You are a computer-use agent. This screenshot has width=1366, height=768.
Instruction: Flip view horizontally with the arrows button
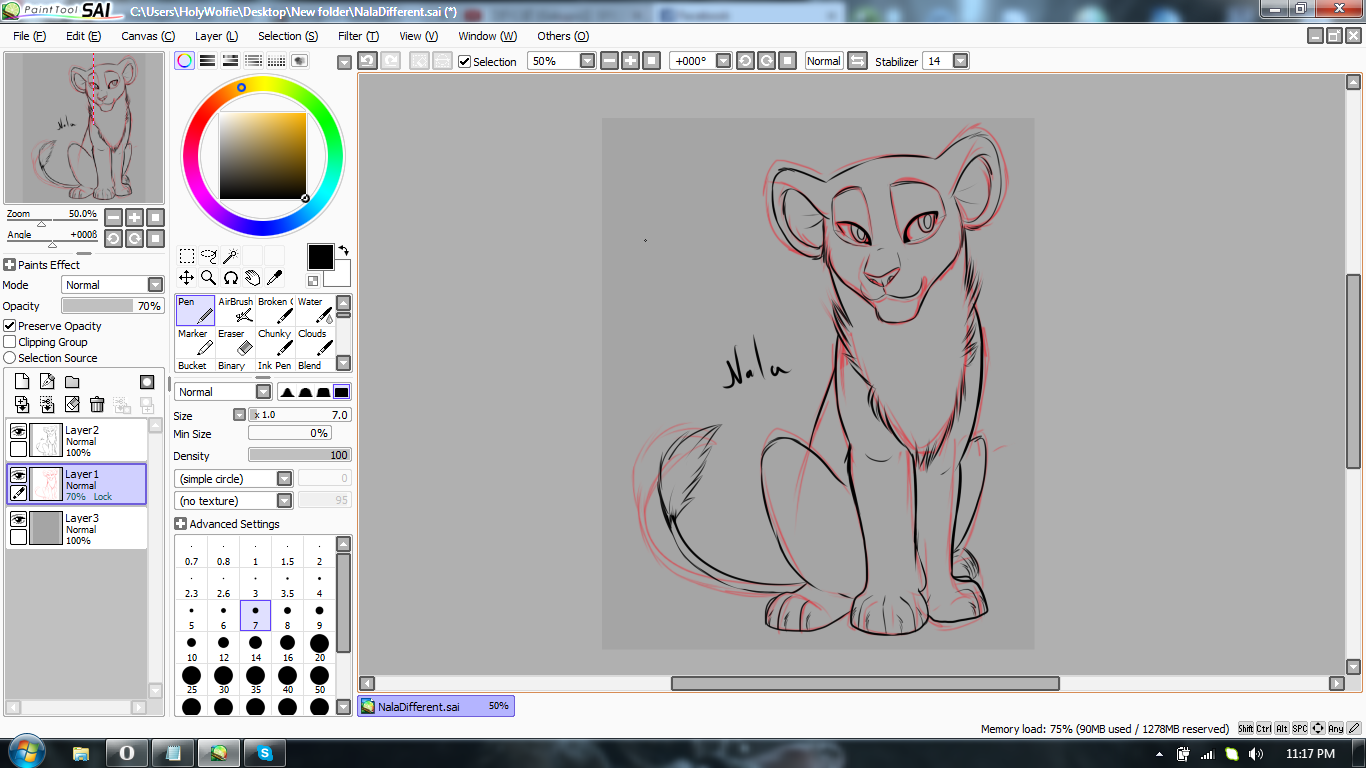pyautogui.click(x=858, y=61)
